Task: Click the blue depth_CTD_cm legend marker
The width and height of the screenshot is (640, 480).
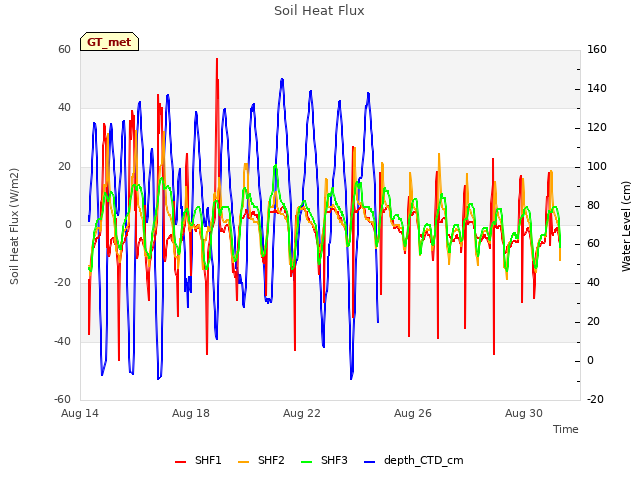Action: [369, 462]
